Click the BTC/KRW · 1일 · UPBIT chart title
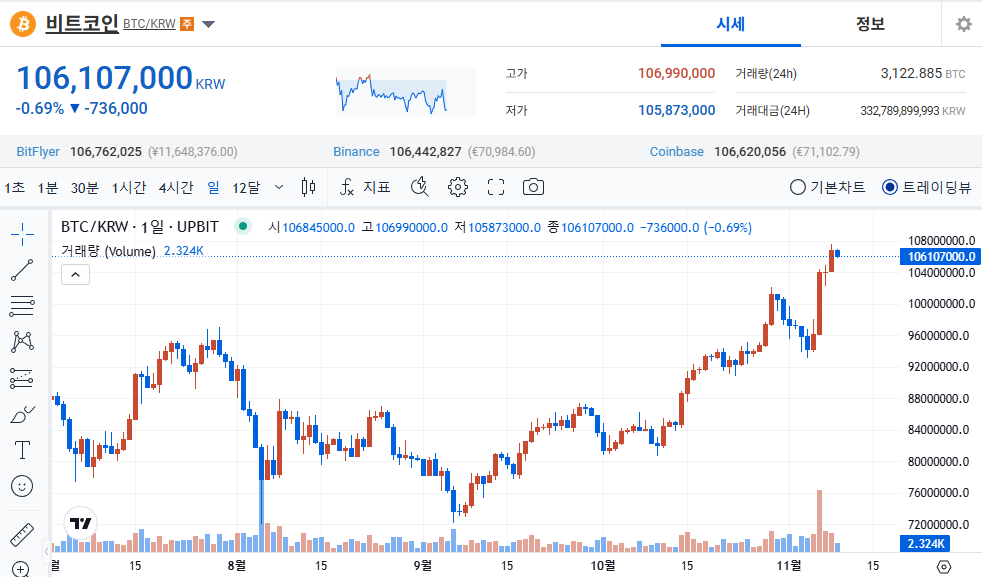 tap(140, 227)
